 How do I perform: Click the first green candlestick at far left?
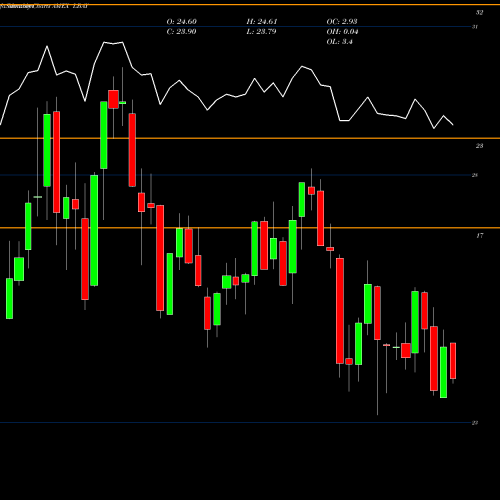coord(10,298)
